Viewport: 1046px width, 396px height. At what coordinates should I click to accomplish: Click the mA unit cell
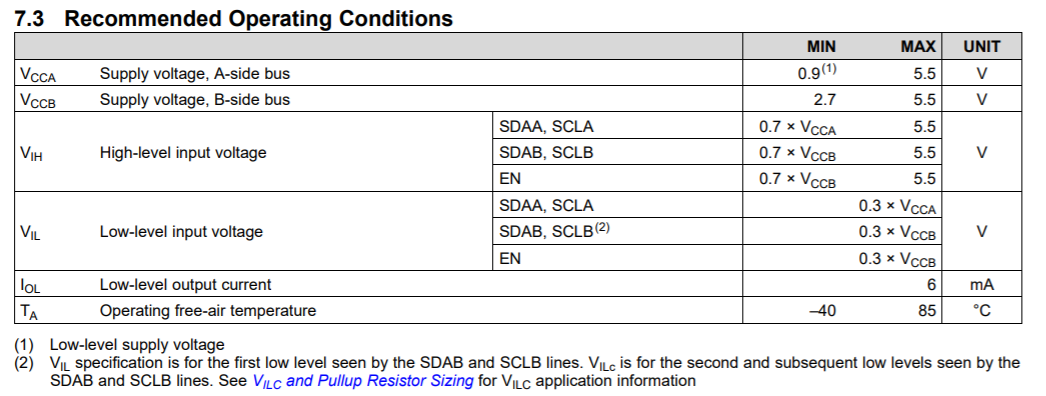981,285
